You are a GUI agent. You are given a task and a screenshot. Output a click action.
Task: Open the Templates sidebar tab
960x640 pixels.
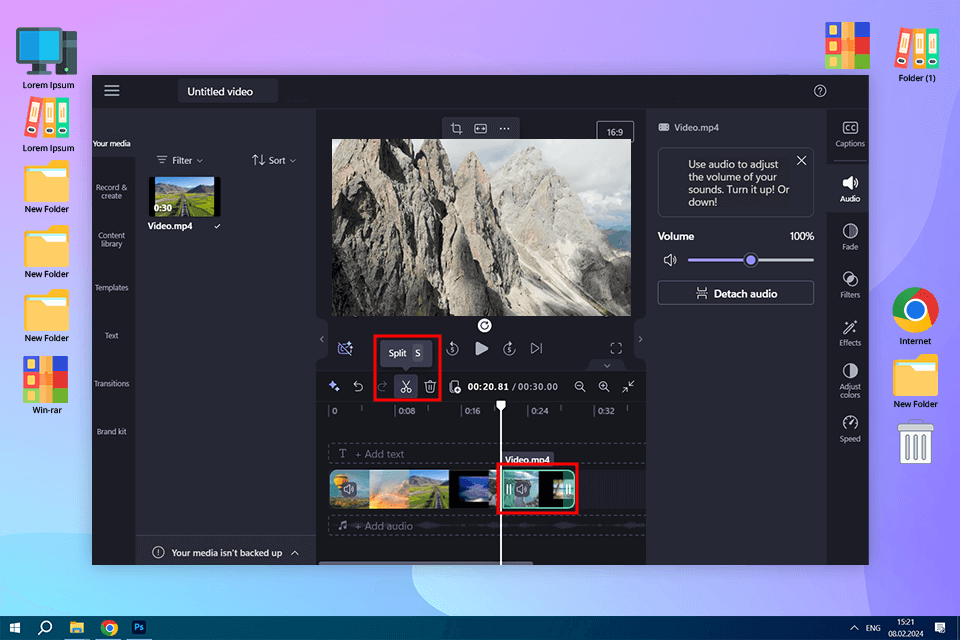click(111, 287)
